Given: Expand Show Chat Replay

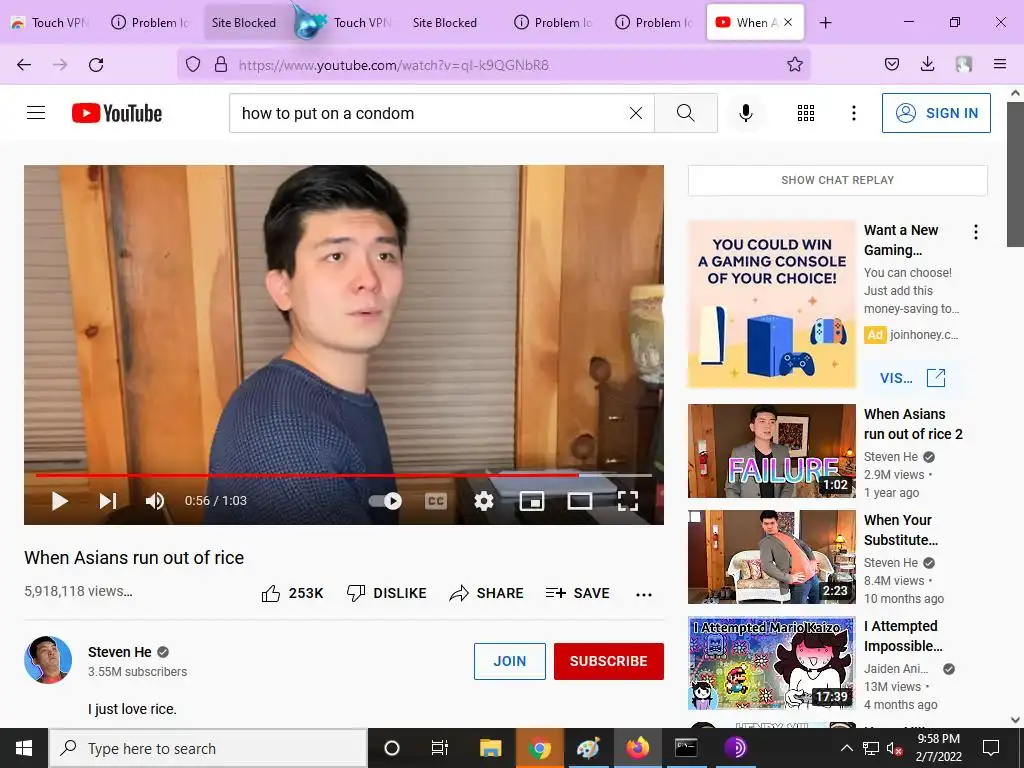Looking at the screenshot, I should pos(837,180).
